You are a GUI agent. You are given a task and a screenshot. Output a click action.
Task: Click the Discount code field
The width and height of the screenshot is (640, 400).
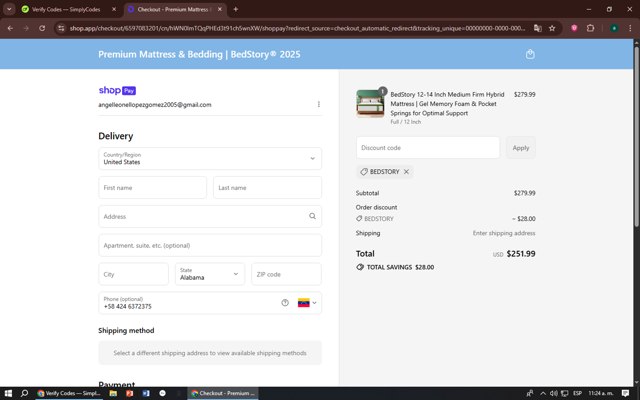(x=428, y=147)
